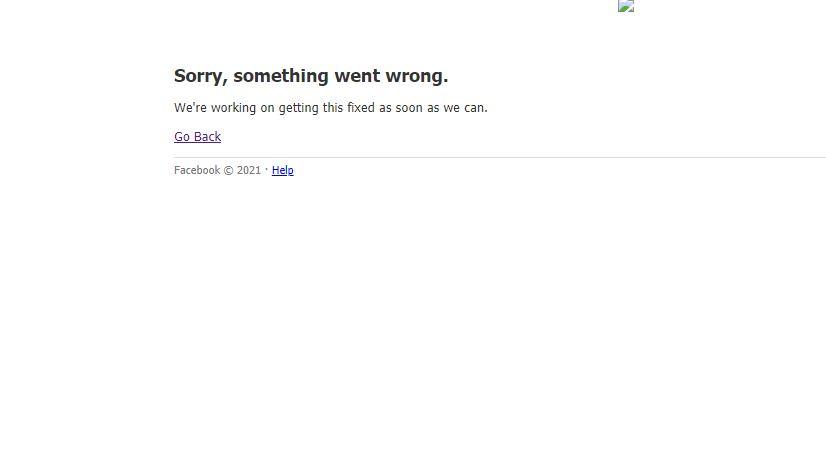
Task: Click the 'Facebook © 2021' footer text
Action: tap(218, 170)
